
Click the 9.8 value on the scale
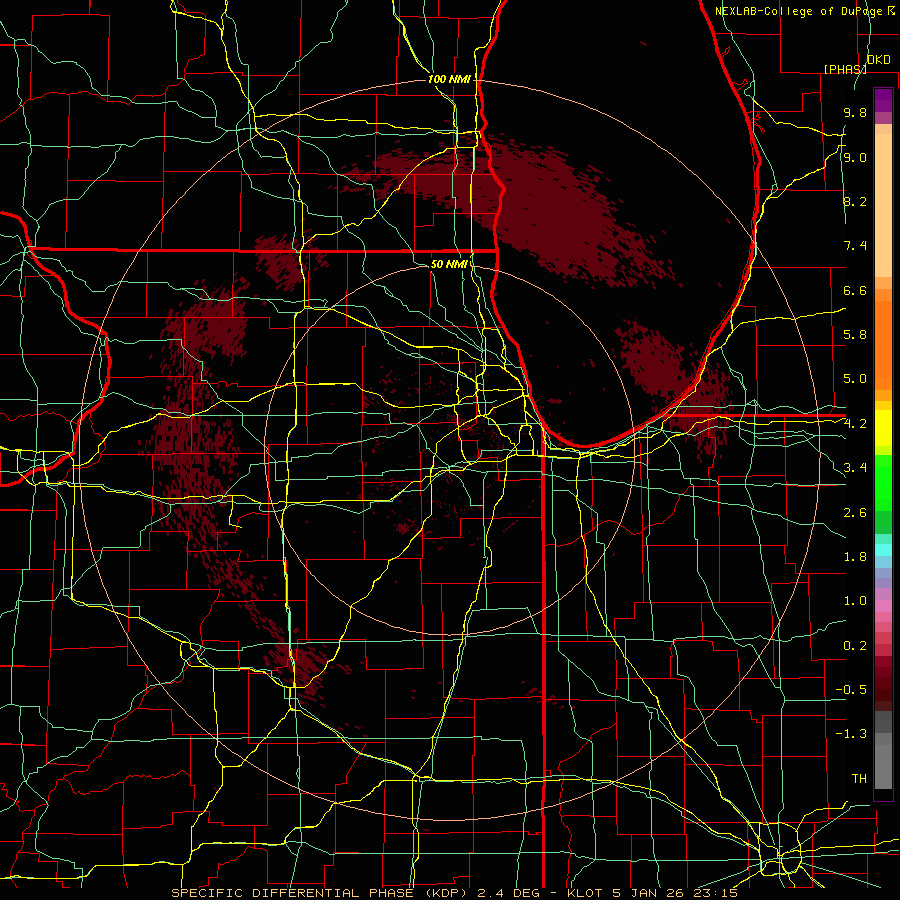pos(855,112)
